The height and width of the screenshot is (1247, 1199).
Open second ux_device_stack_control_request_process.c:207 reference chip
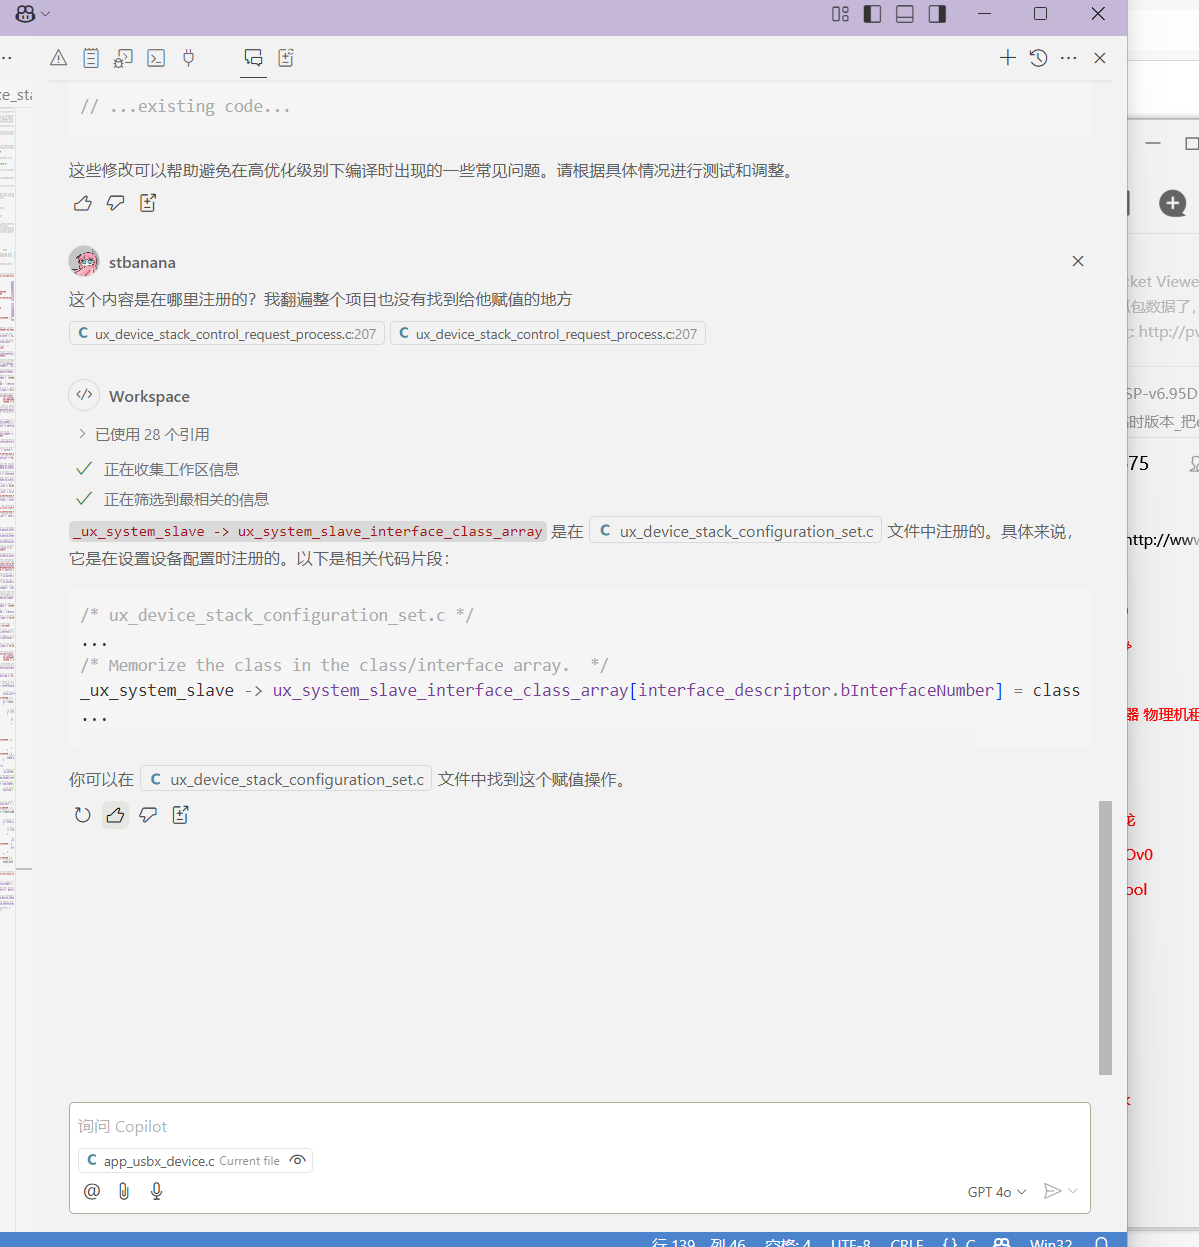[x=548, y=334]
